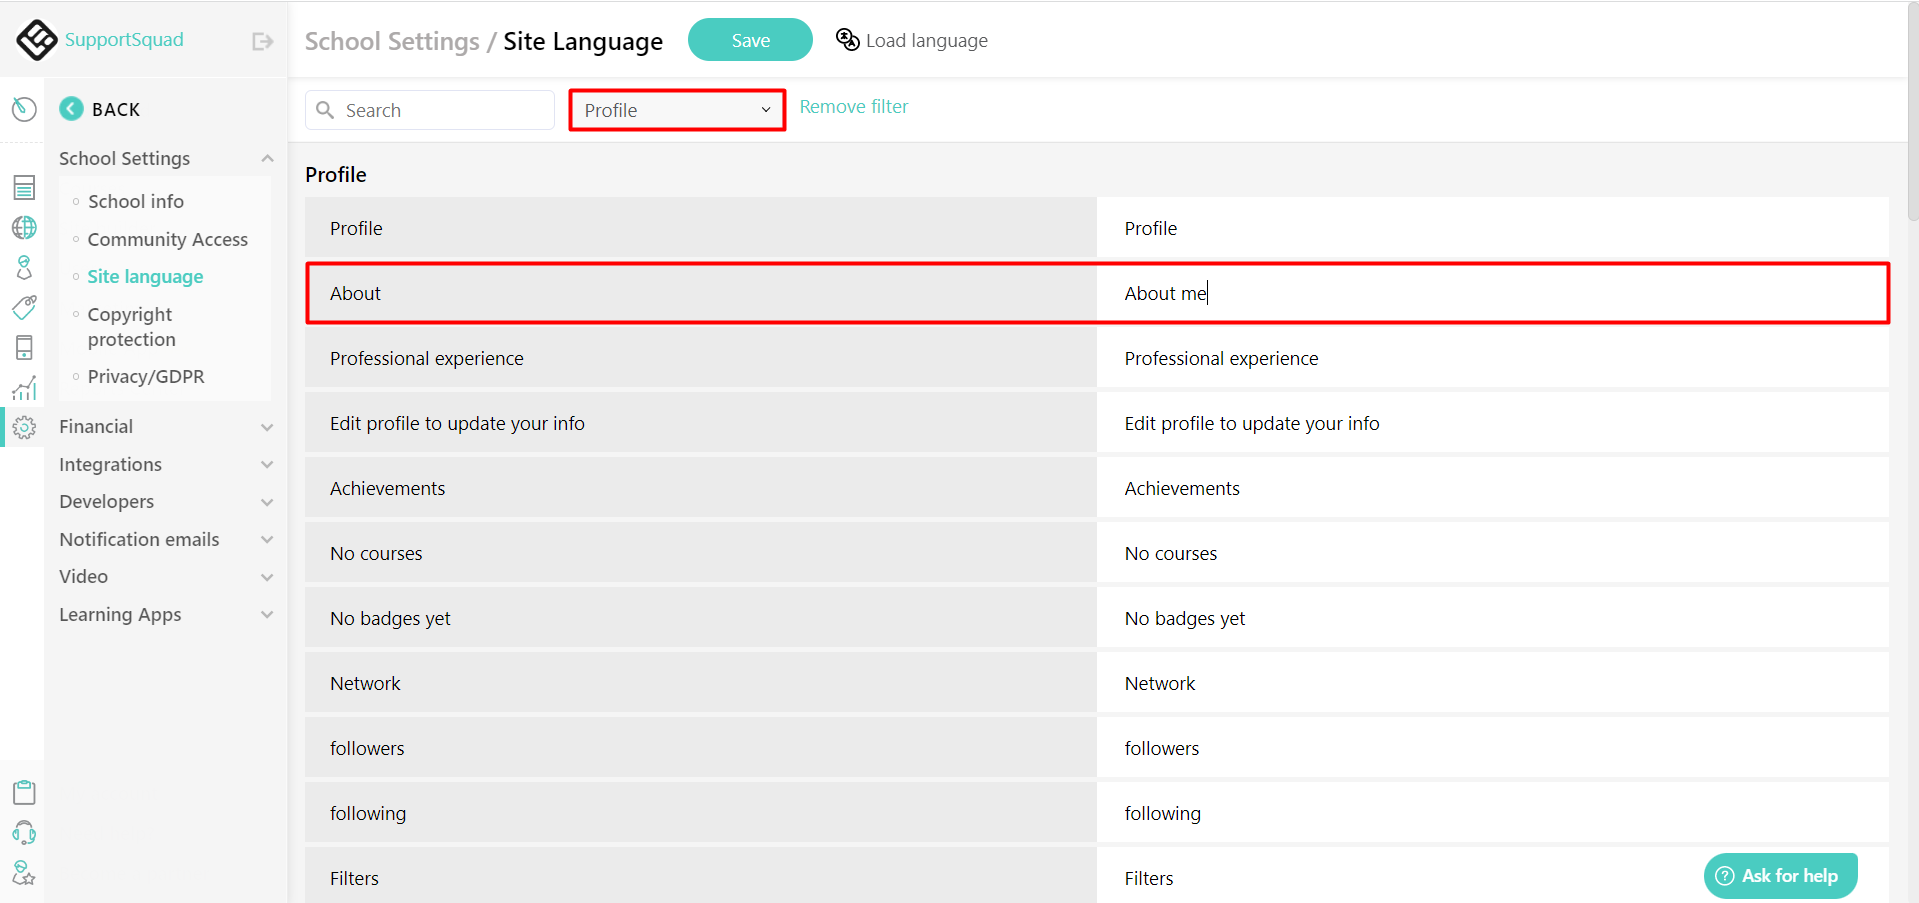Collapse the School Settings section
Viewport: 1919px width, 903px height.
267,158
